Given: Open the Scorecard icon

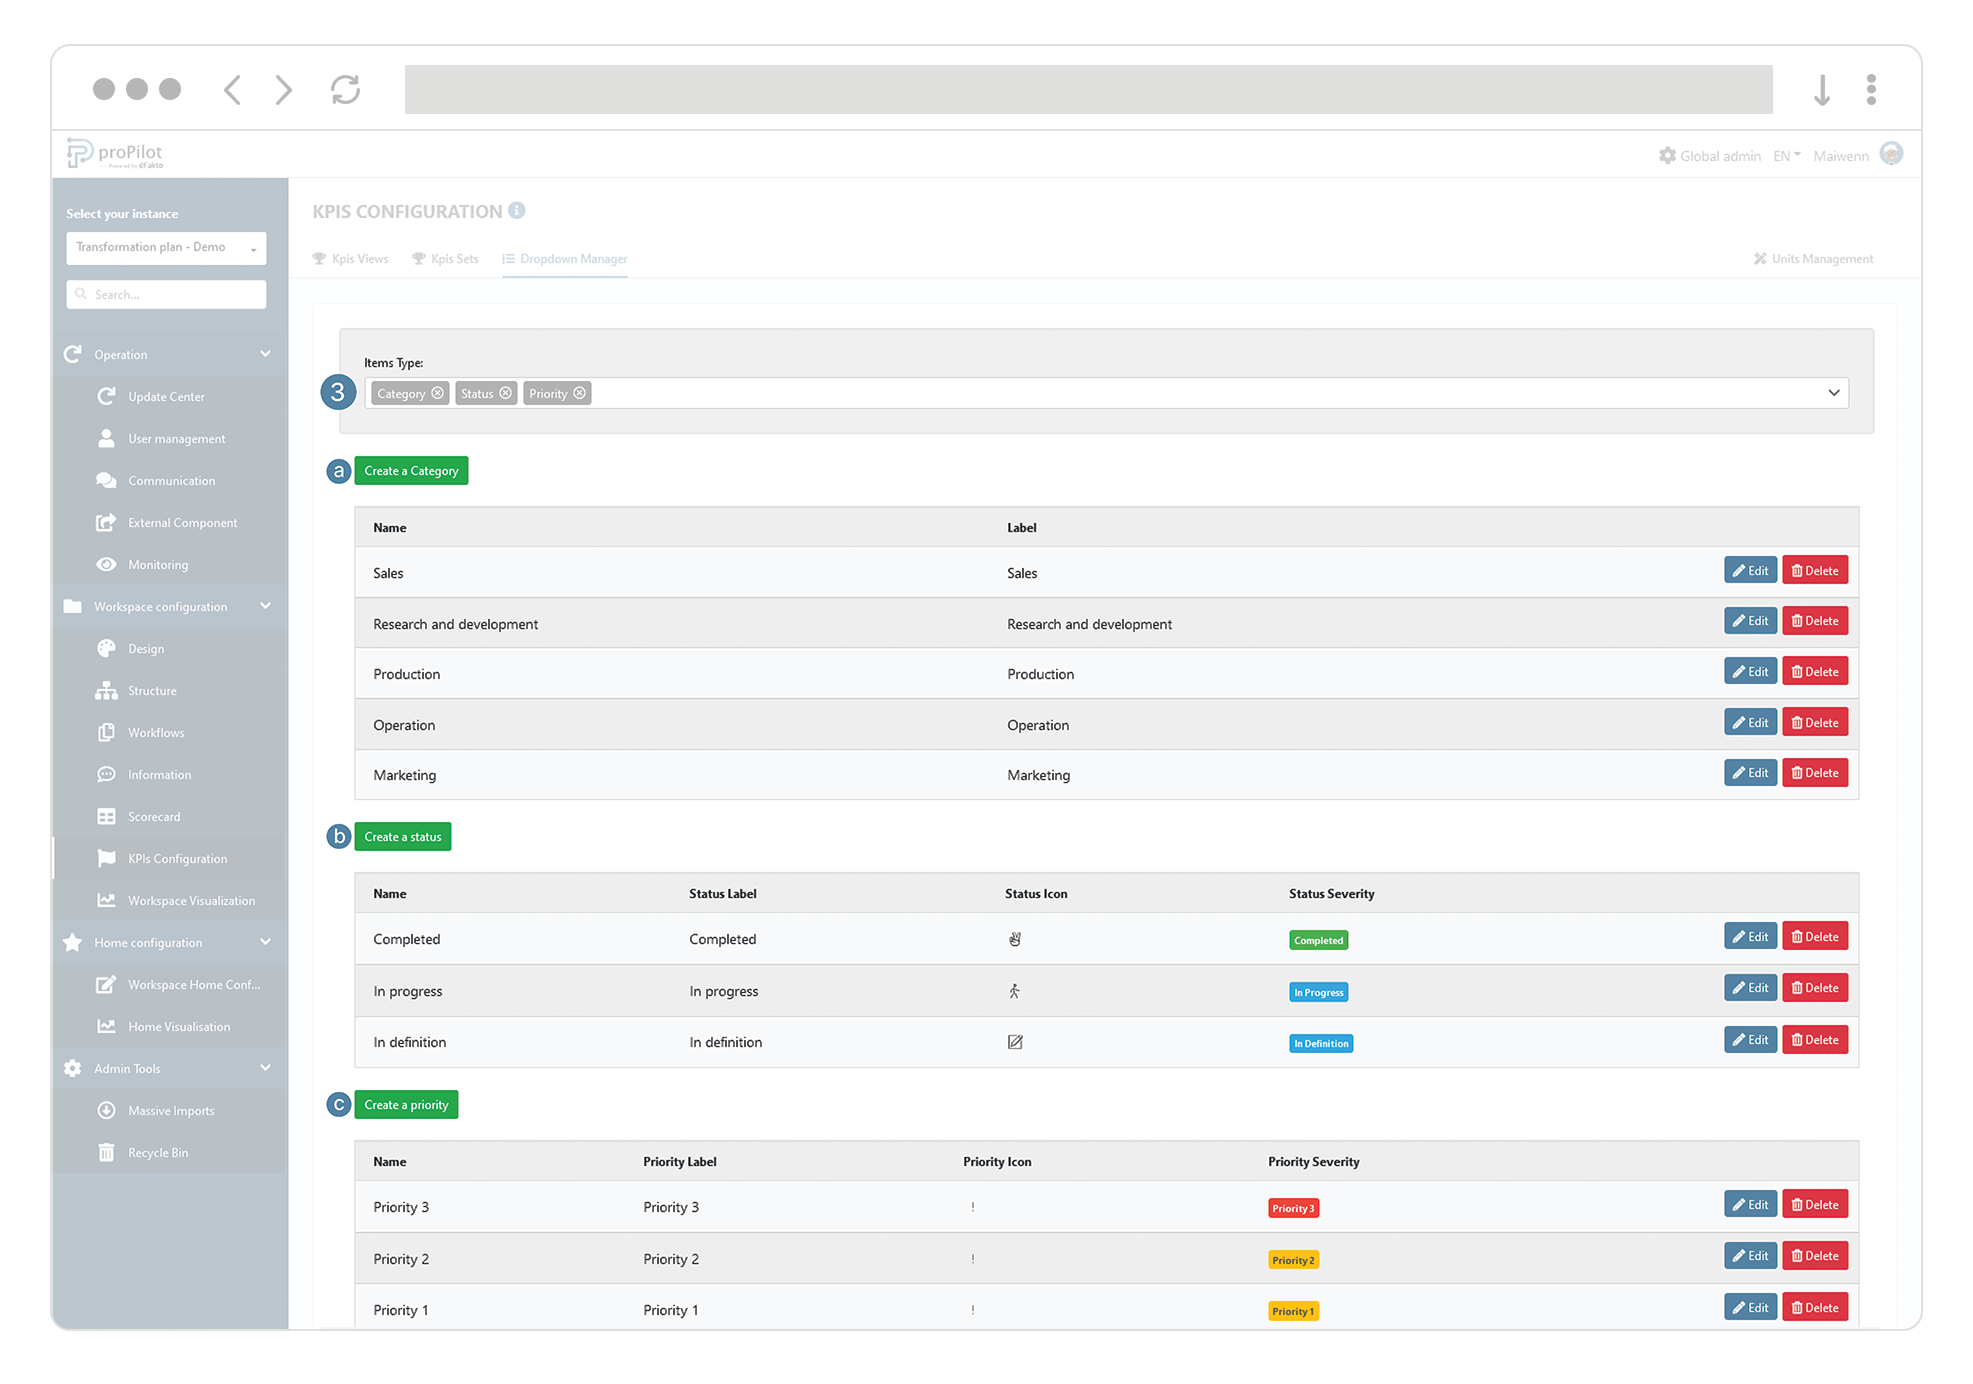Looking at the screenshot, I should pyautogui.click(x=107, y=816).
